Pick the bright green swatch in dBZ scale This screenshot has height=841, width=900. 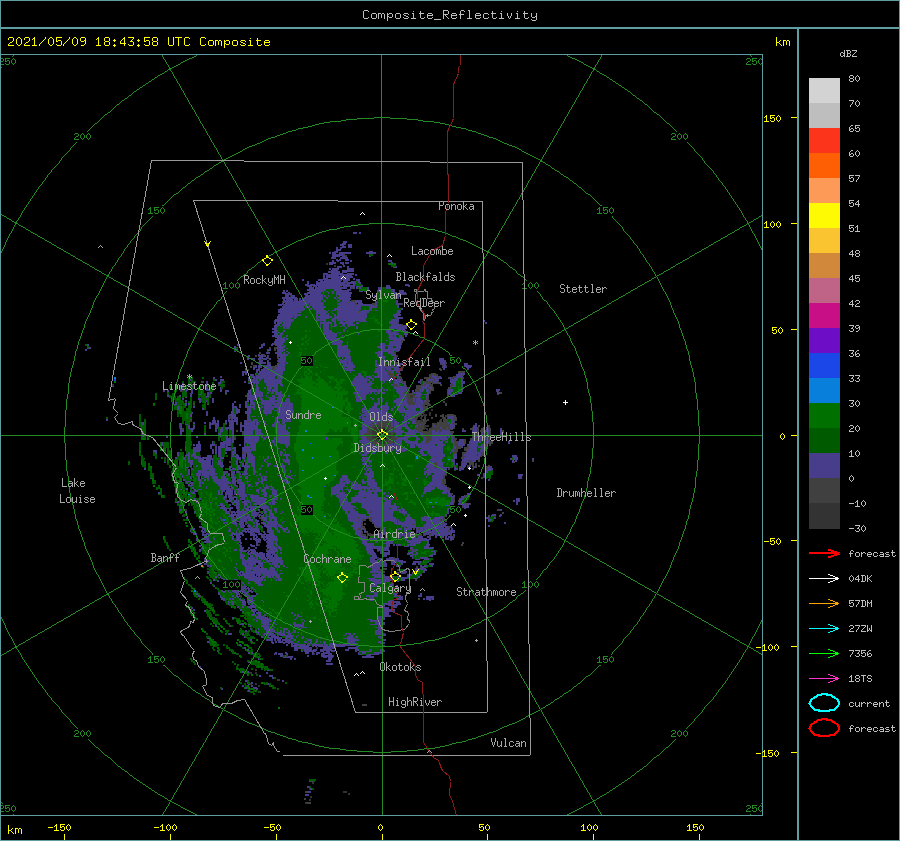[824, 416]
